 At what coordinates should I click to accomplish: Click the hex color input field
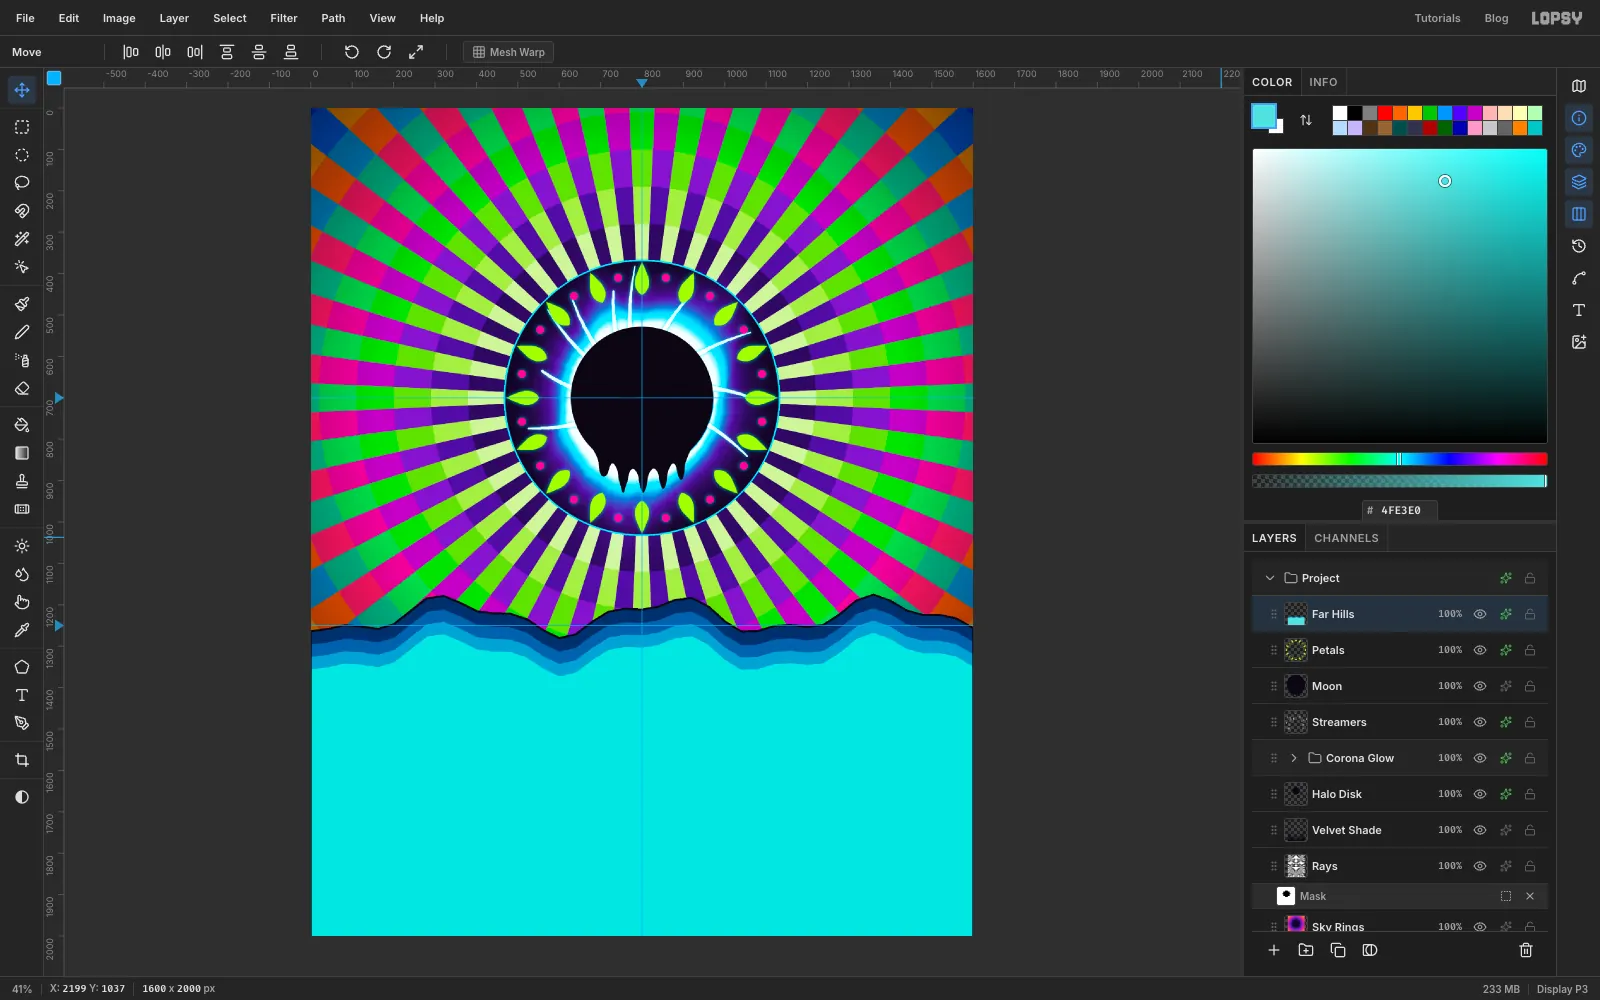tap(1400, 510)
